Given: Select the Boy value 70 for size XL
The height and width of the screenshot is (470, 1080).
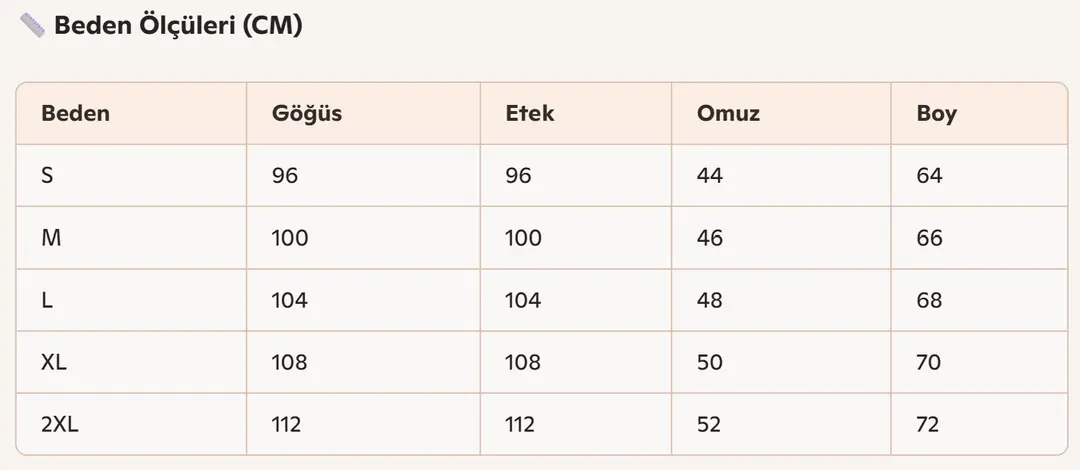Looking at the screenshot, I should (x=928, y=362).
